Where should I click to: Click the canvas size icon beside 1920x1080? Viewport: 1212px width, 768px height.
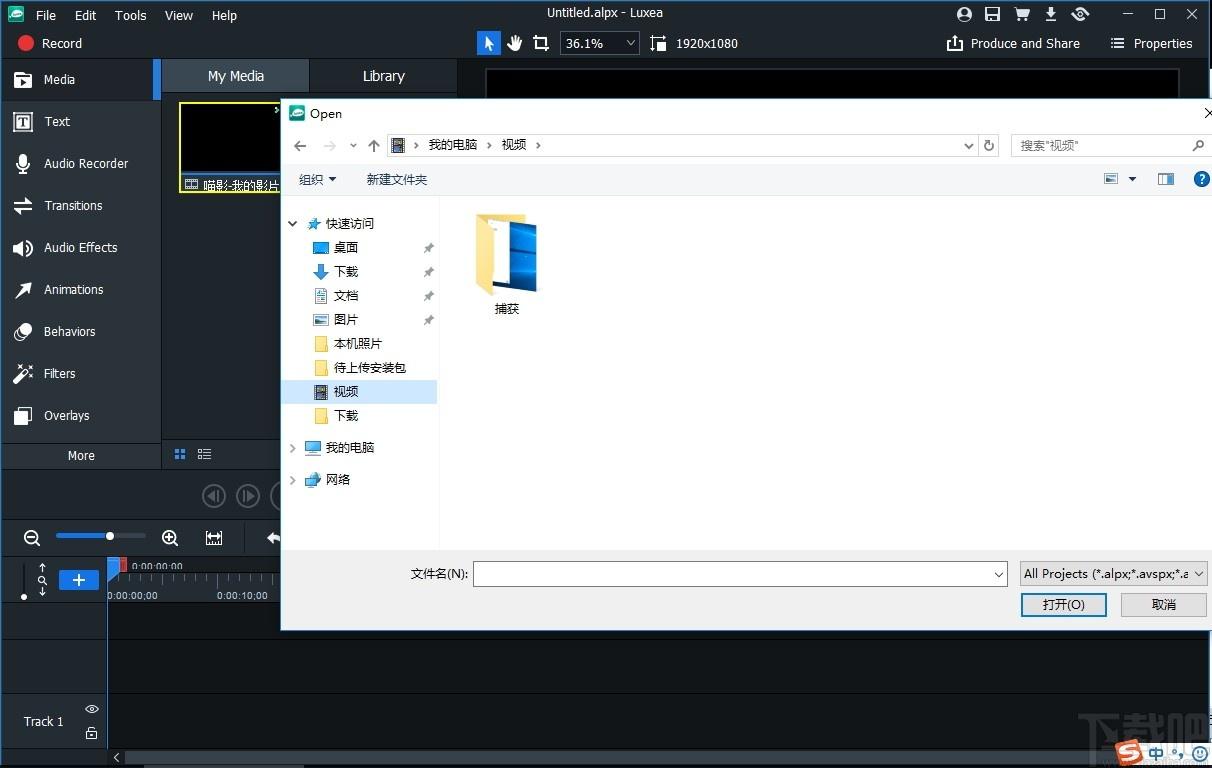[x=658, y=43]
